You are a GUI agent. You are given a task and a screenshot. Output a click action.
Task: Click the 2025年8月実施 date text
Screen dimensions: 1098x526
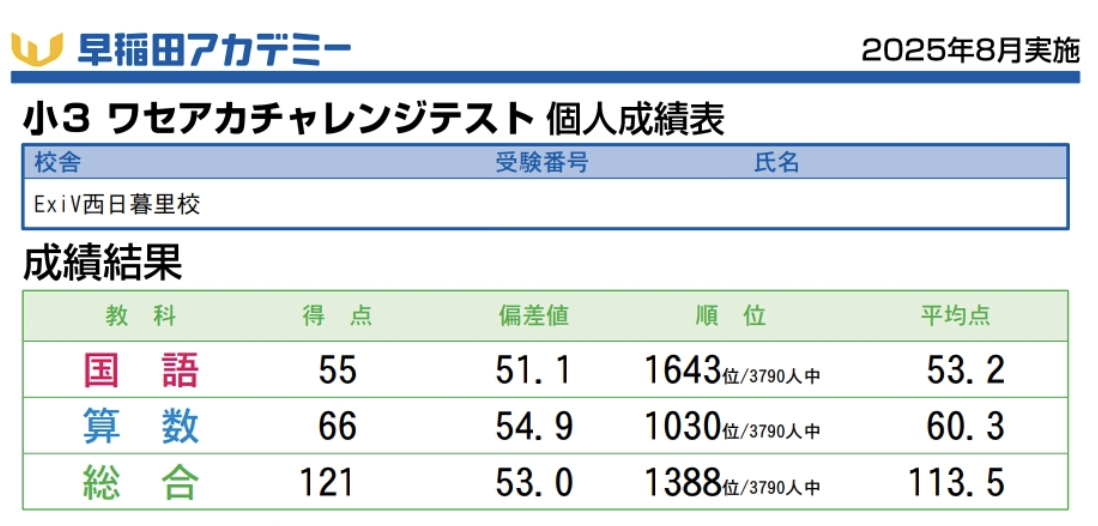click(x=971, y=50)
